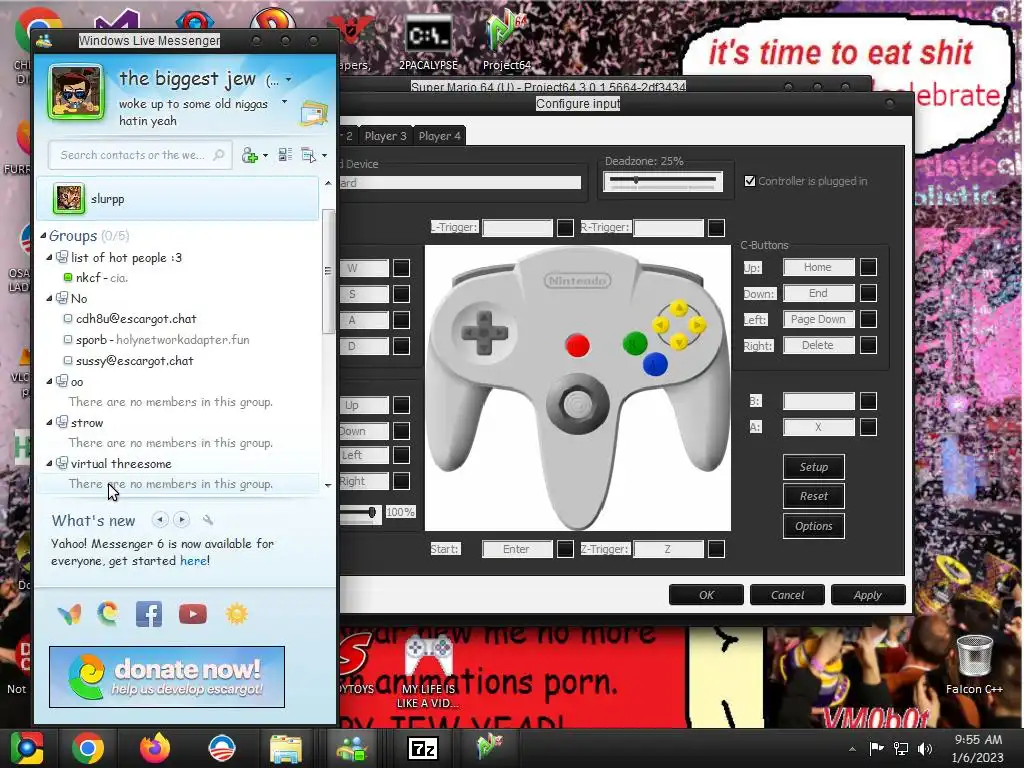This screenshot has width=1024, height=768.
Task: Click the donate now escargot banner
Action: coord(167,677)
